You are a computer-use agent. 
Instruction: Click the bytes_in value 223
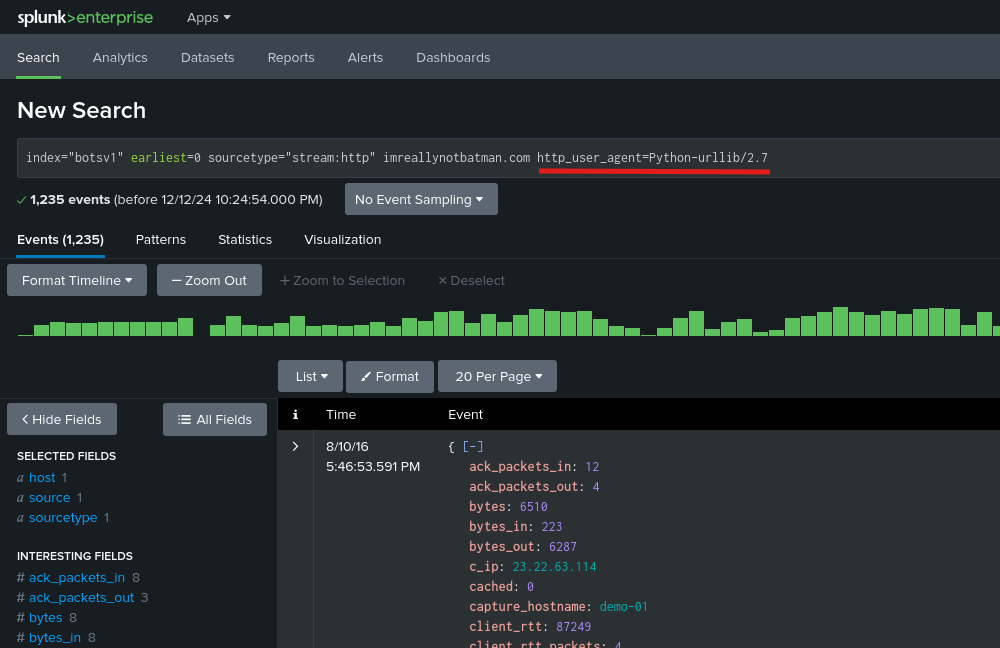[x=552, y=526]
